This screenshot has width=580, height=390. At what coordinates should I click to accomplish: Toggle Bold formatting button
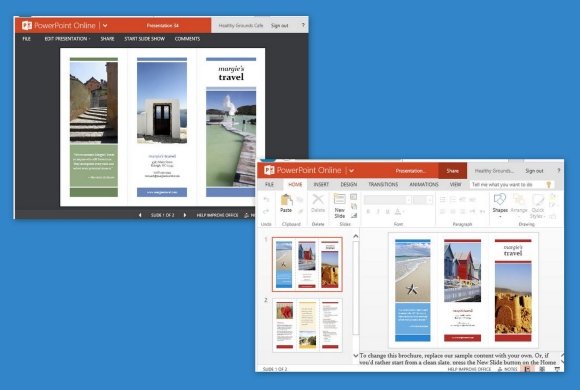coord(368,212)
